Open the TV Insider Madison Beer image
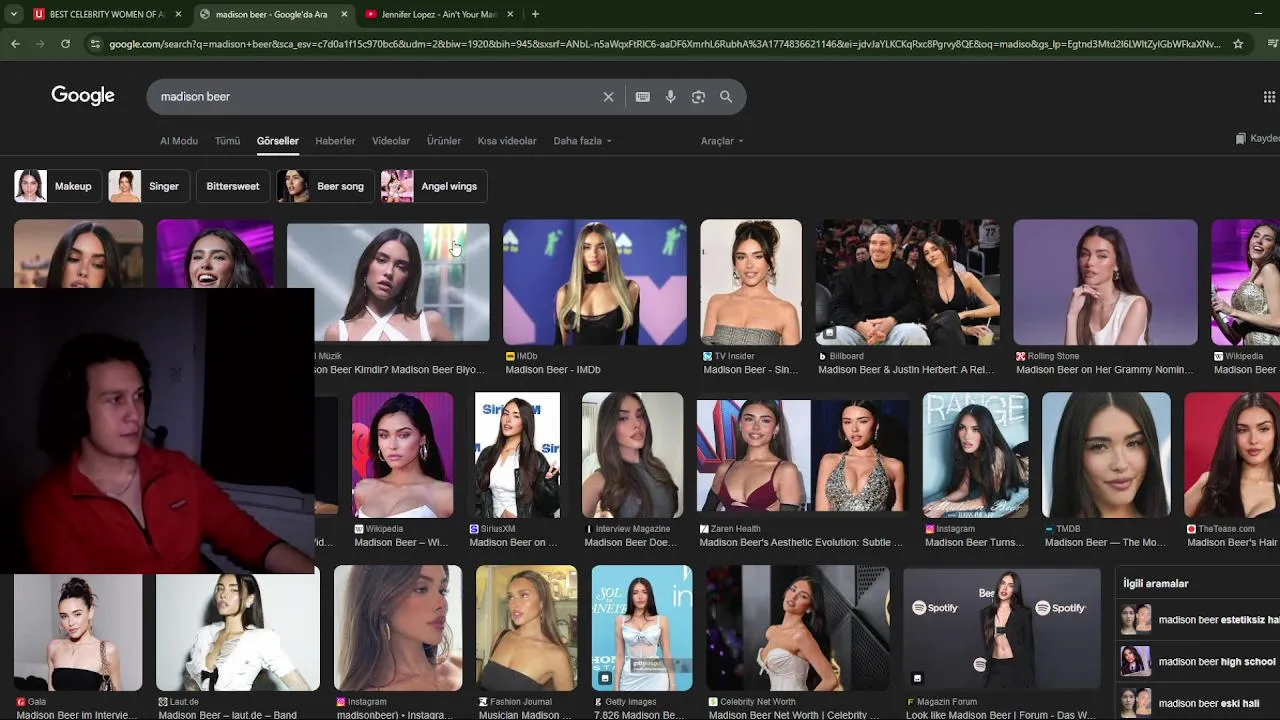1280x720 pixels. pyautogui.click(x=751, y=282)
